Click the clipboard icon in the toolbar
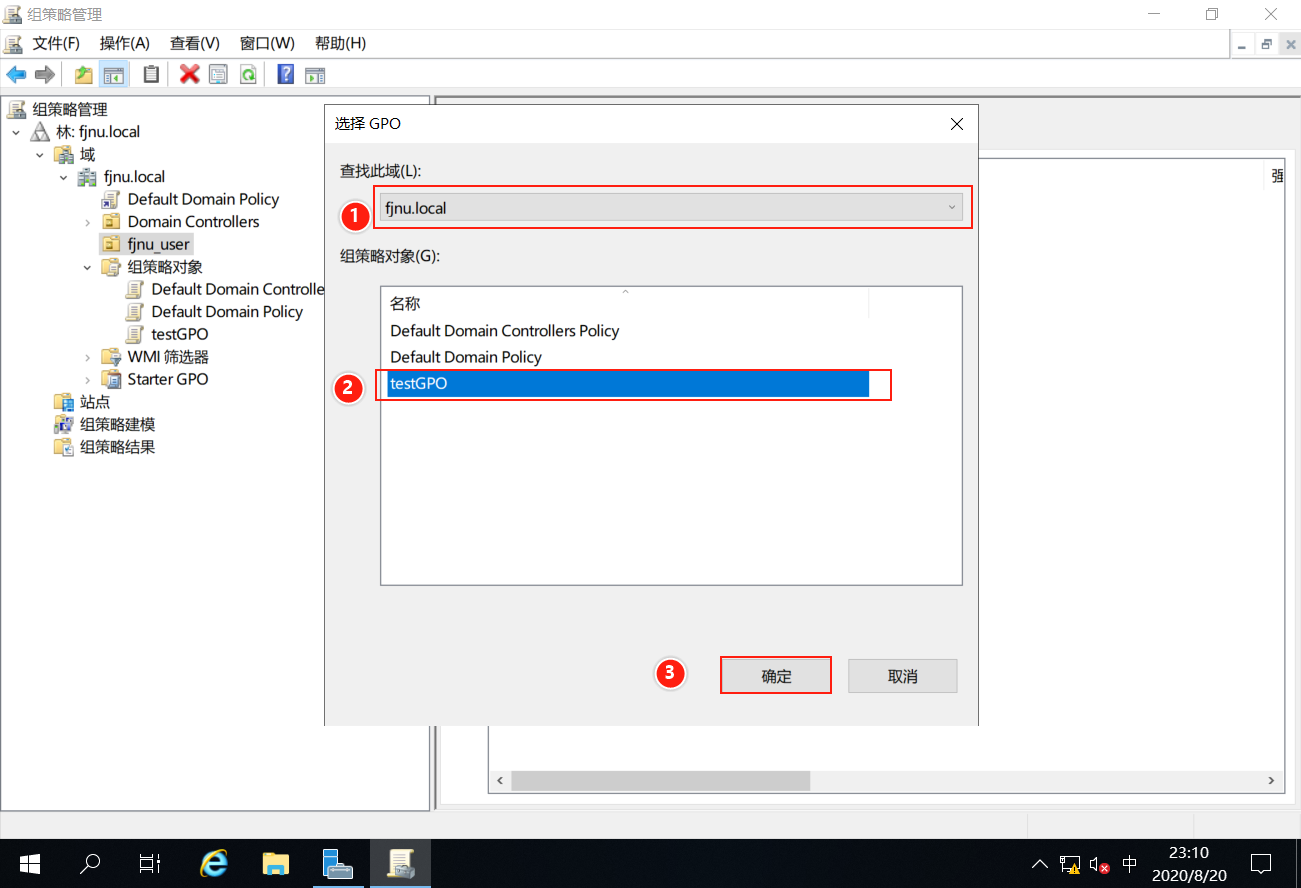This screenshot has width=1301, height=888. [x=151, y=74]
